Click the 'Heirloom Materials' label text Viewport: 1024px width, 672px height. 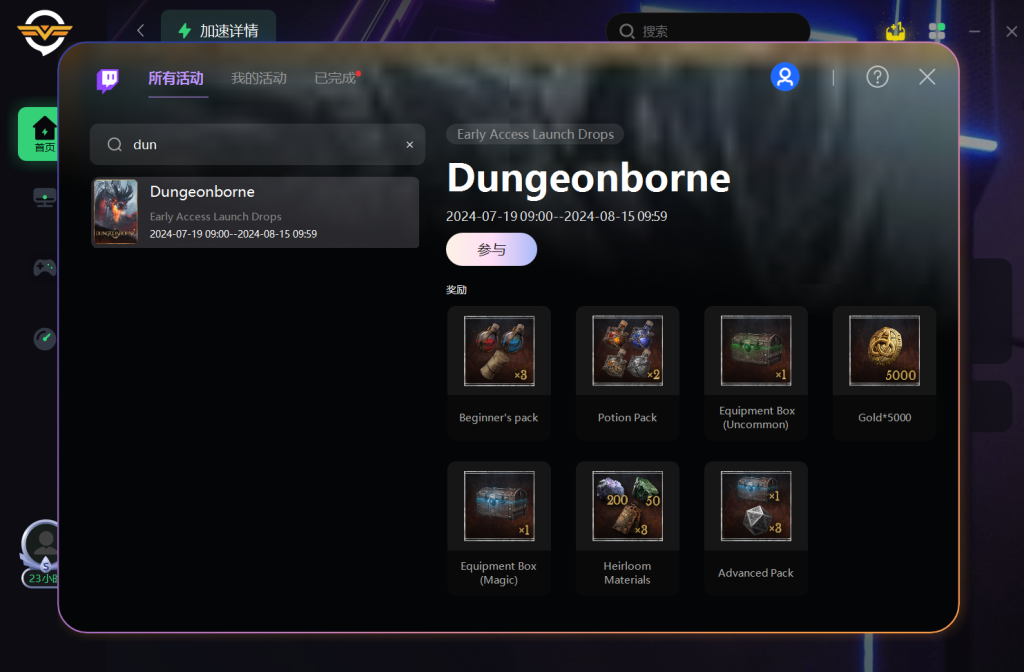[x=627, y=573]
